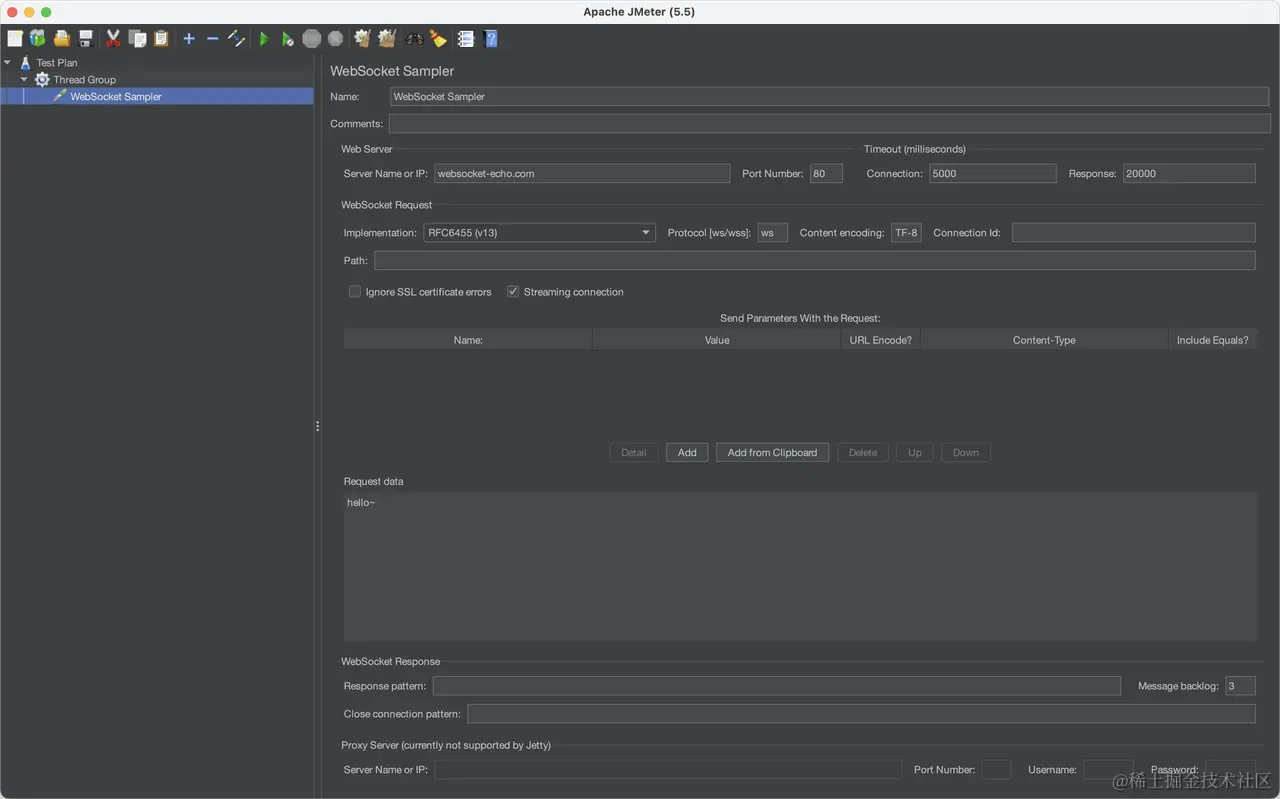Click the Include Equals? column header
Viewport: 1280px width, 799px height.
click(x=1213, y=340)
